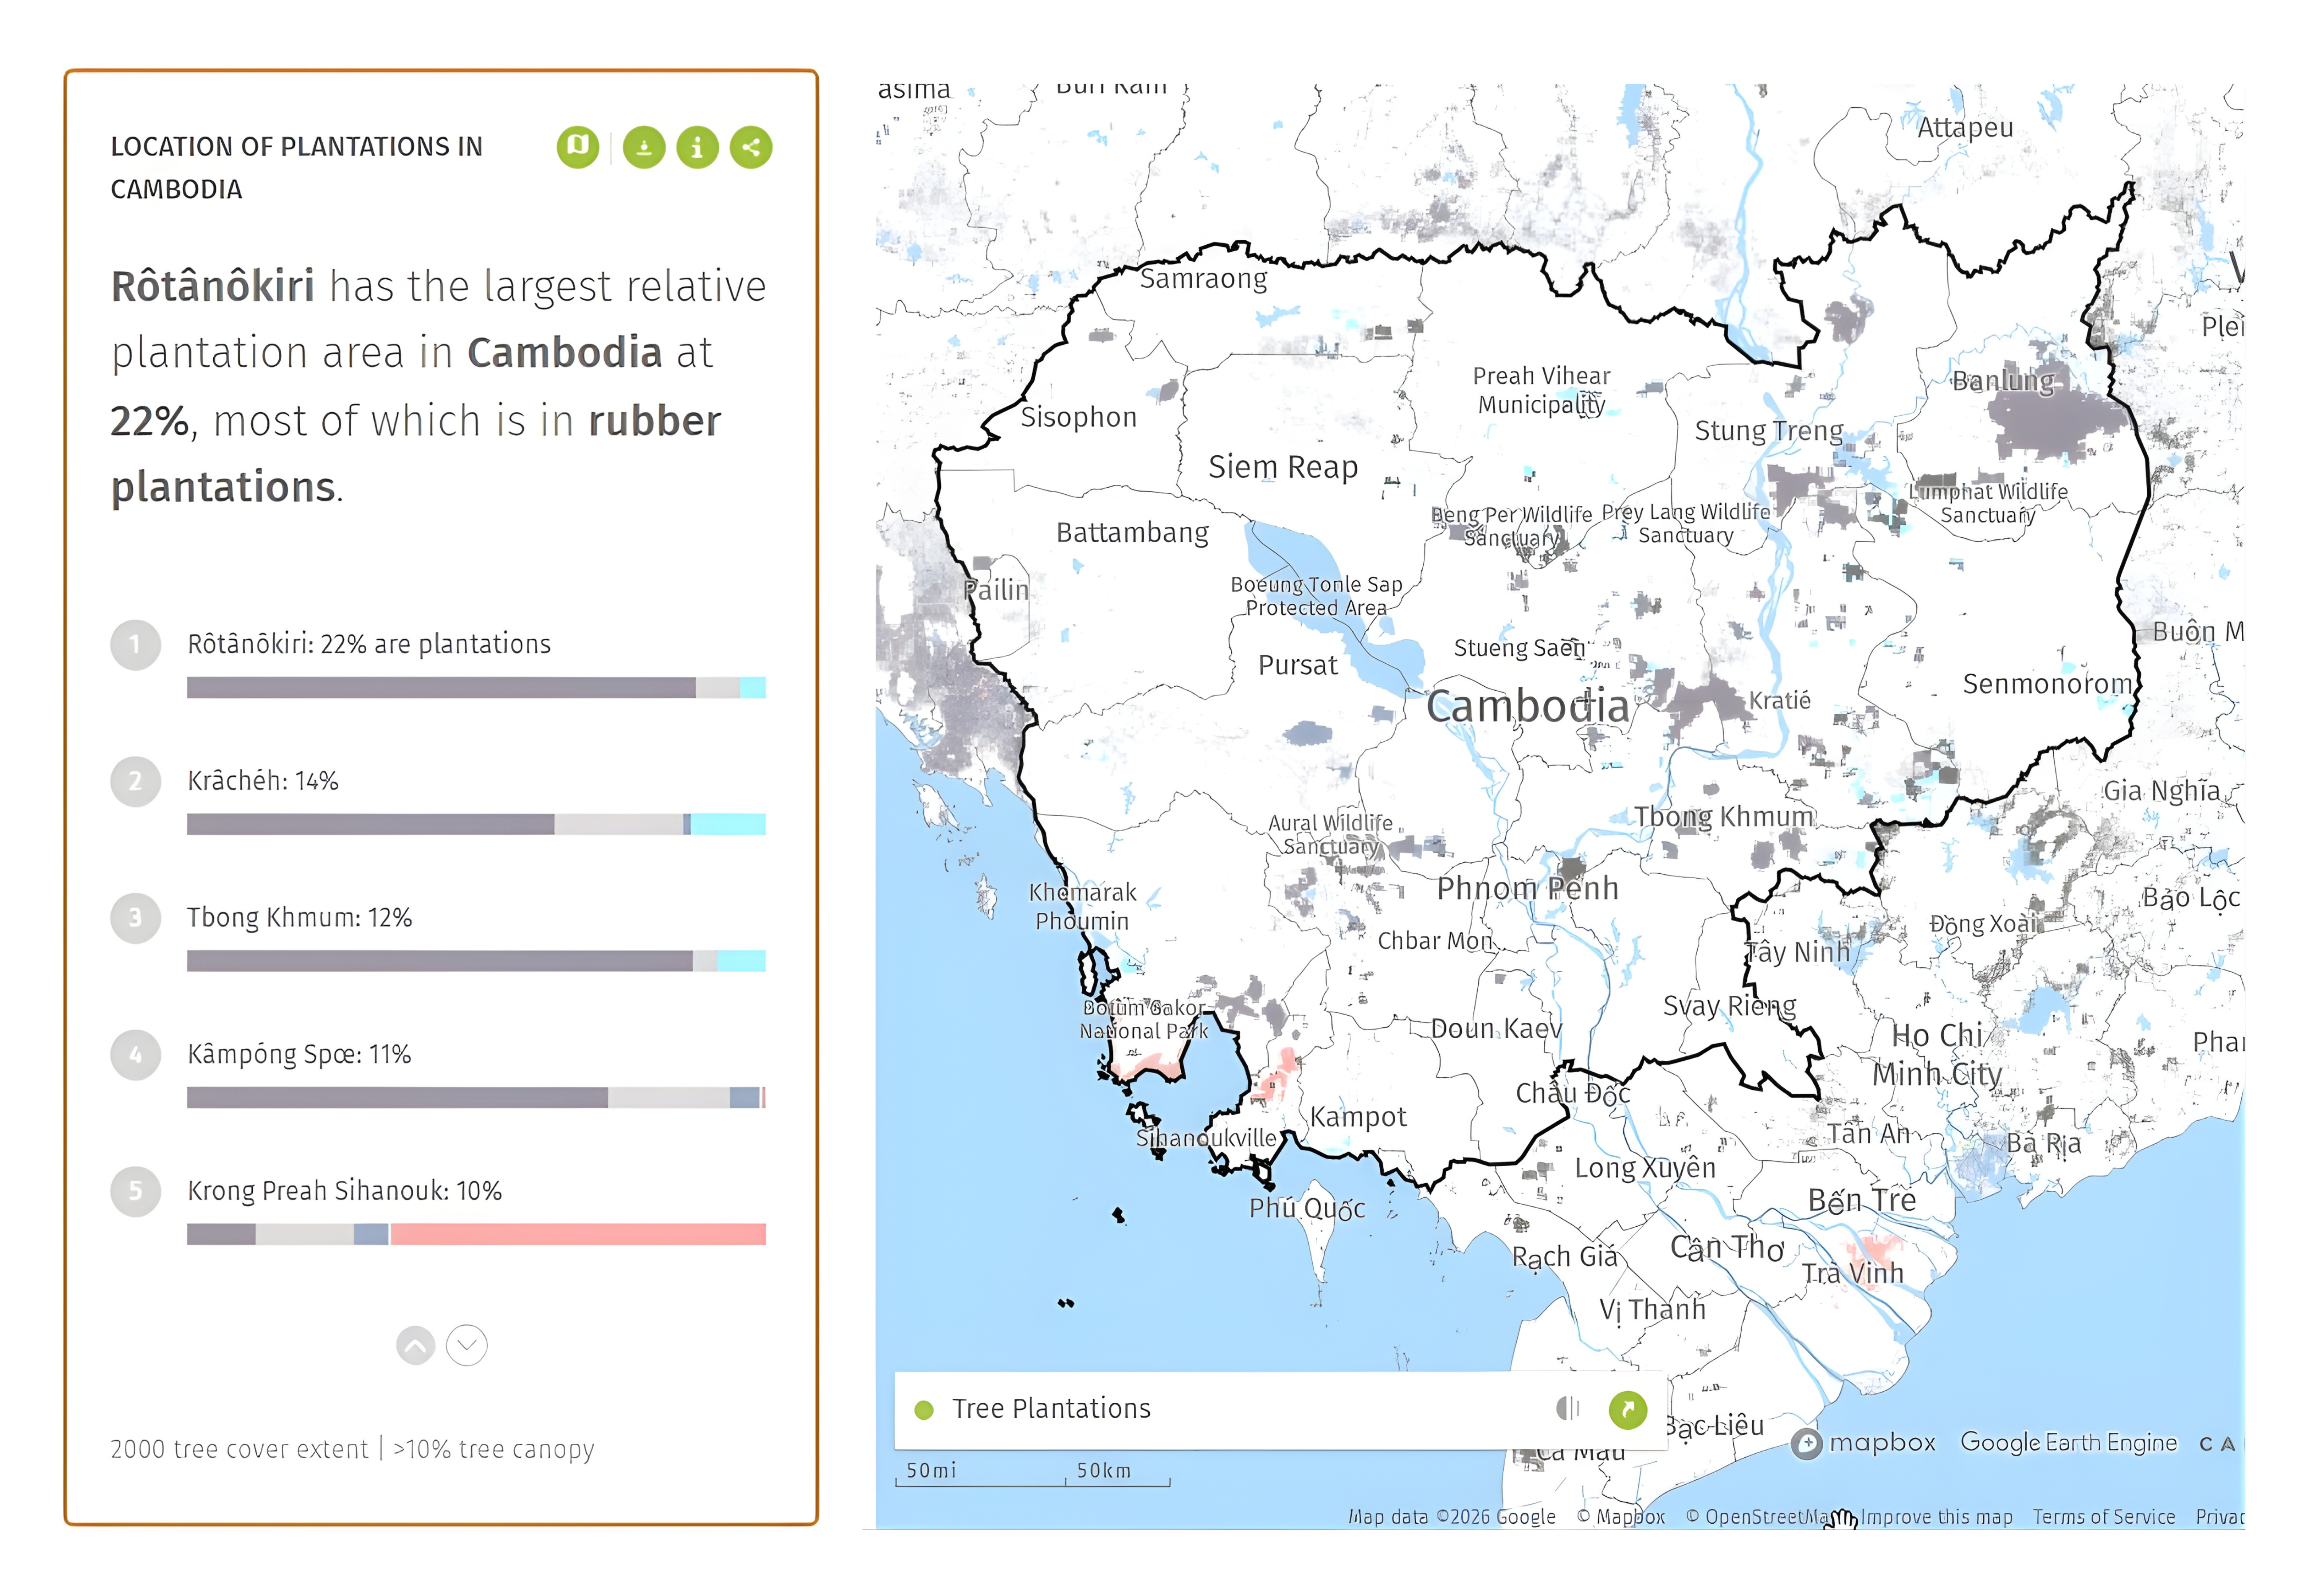Show previous plantation rankings with up chevron
The height and width of the screenshot is (1596, 2310).
point(415,1346)
